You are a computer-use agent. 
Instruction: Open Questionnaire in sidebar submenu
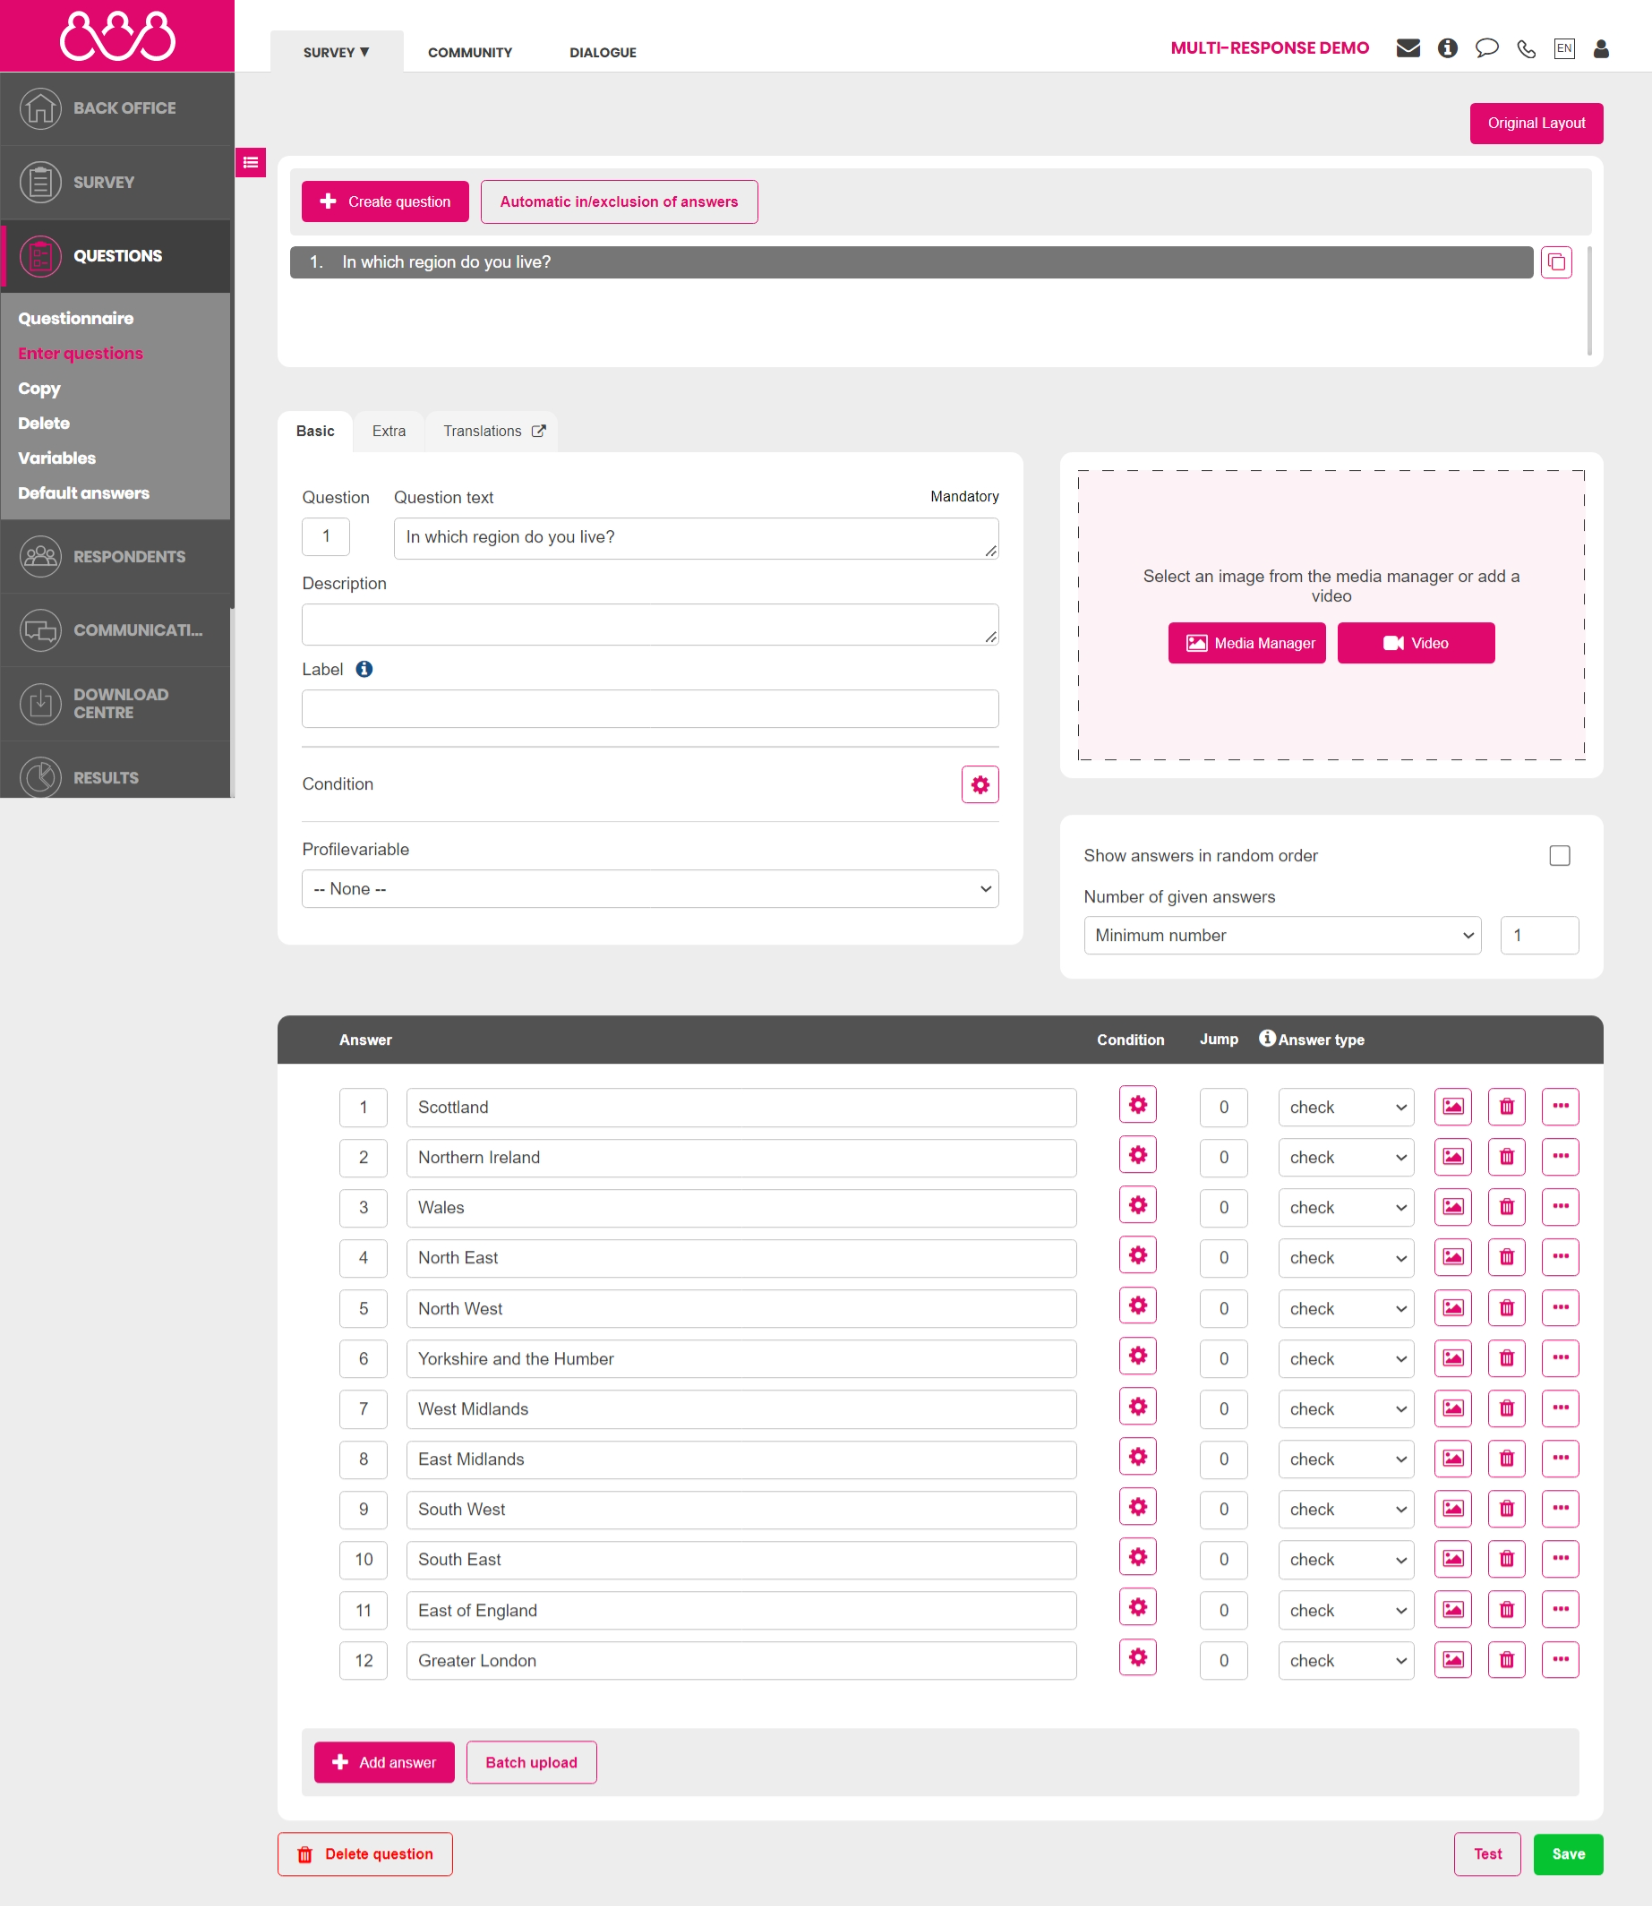[x=76, y=318]
